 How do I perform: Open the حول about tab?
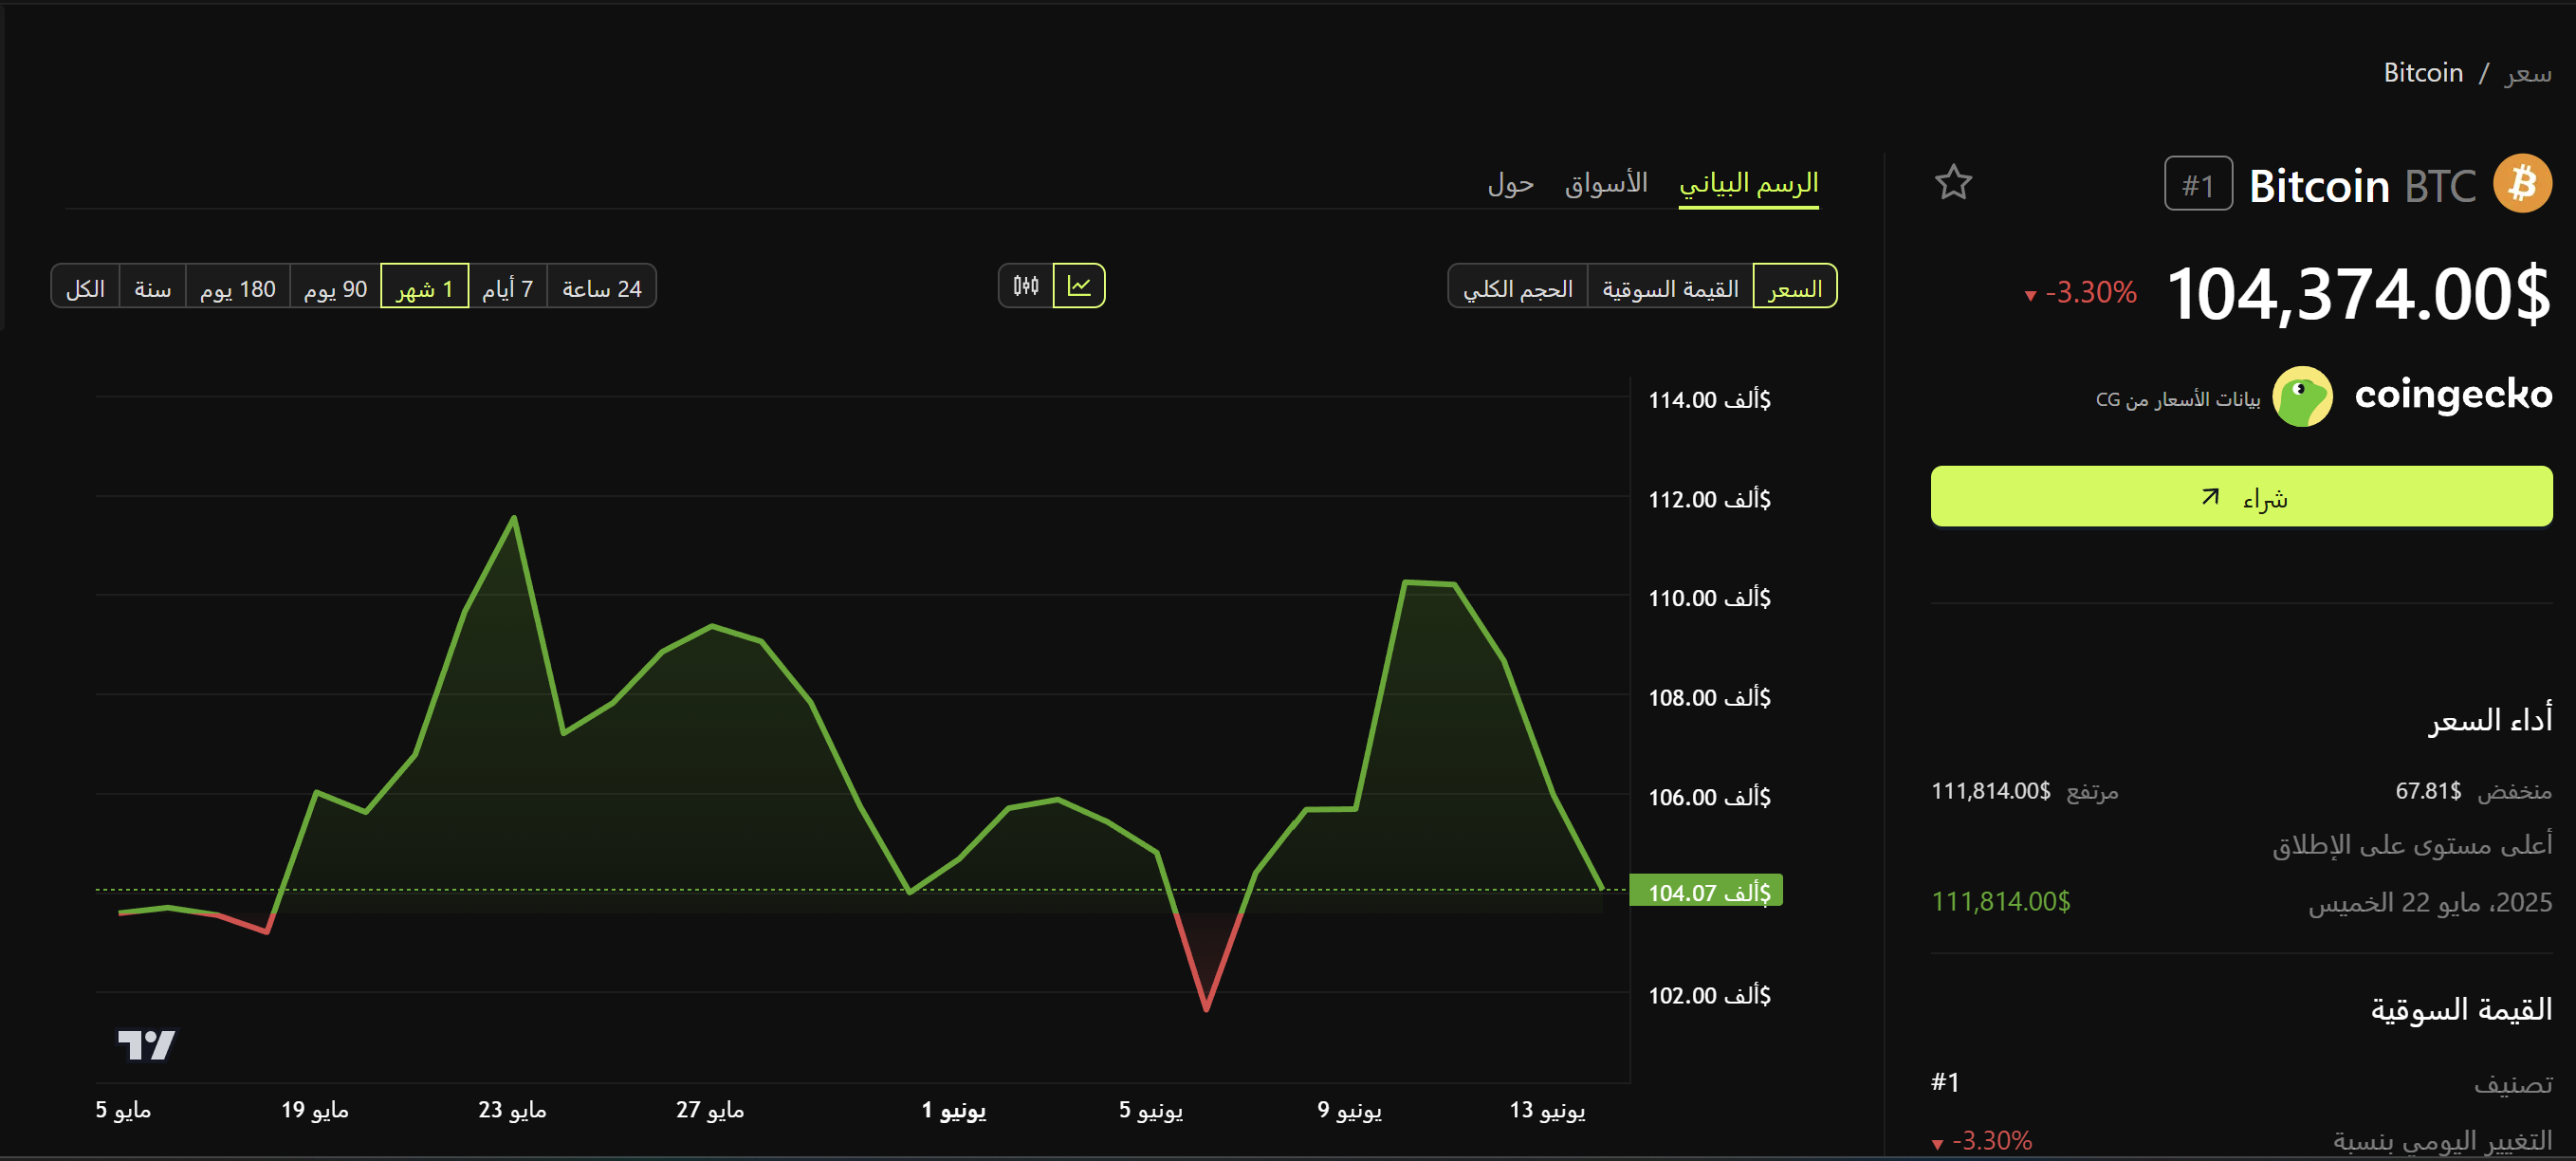click(x=1510, y=184)
